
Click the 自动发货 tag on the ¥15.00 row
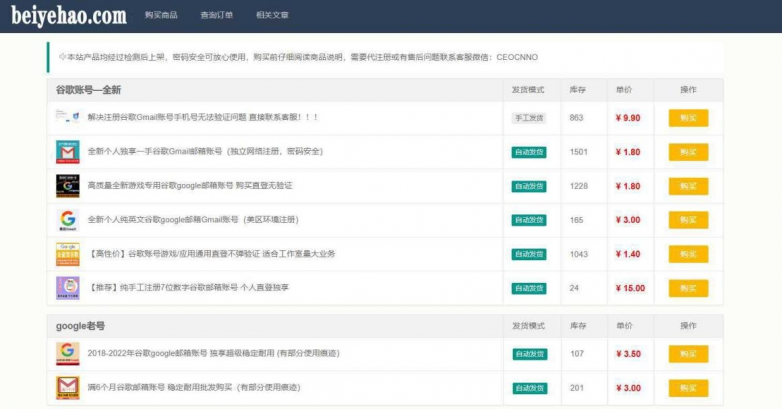coord(529,288)
